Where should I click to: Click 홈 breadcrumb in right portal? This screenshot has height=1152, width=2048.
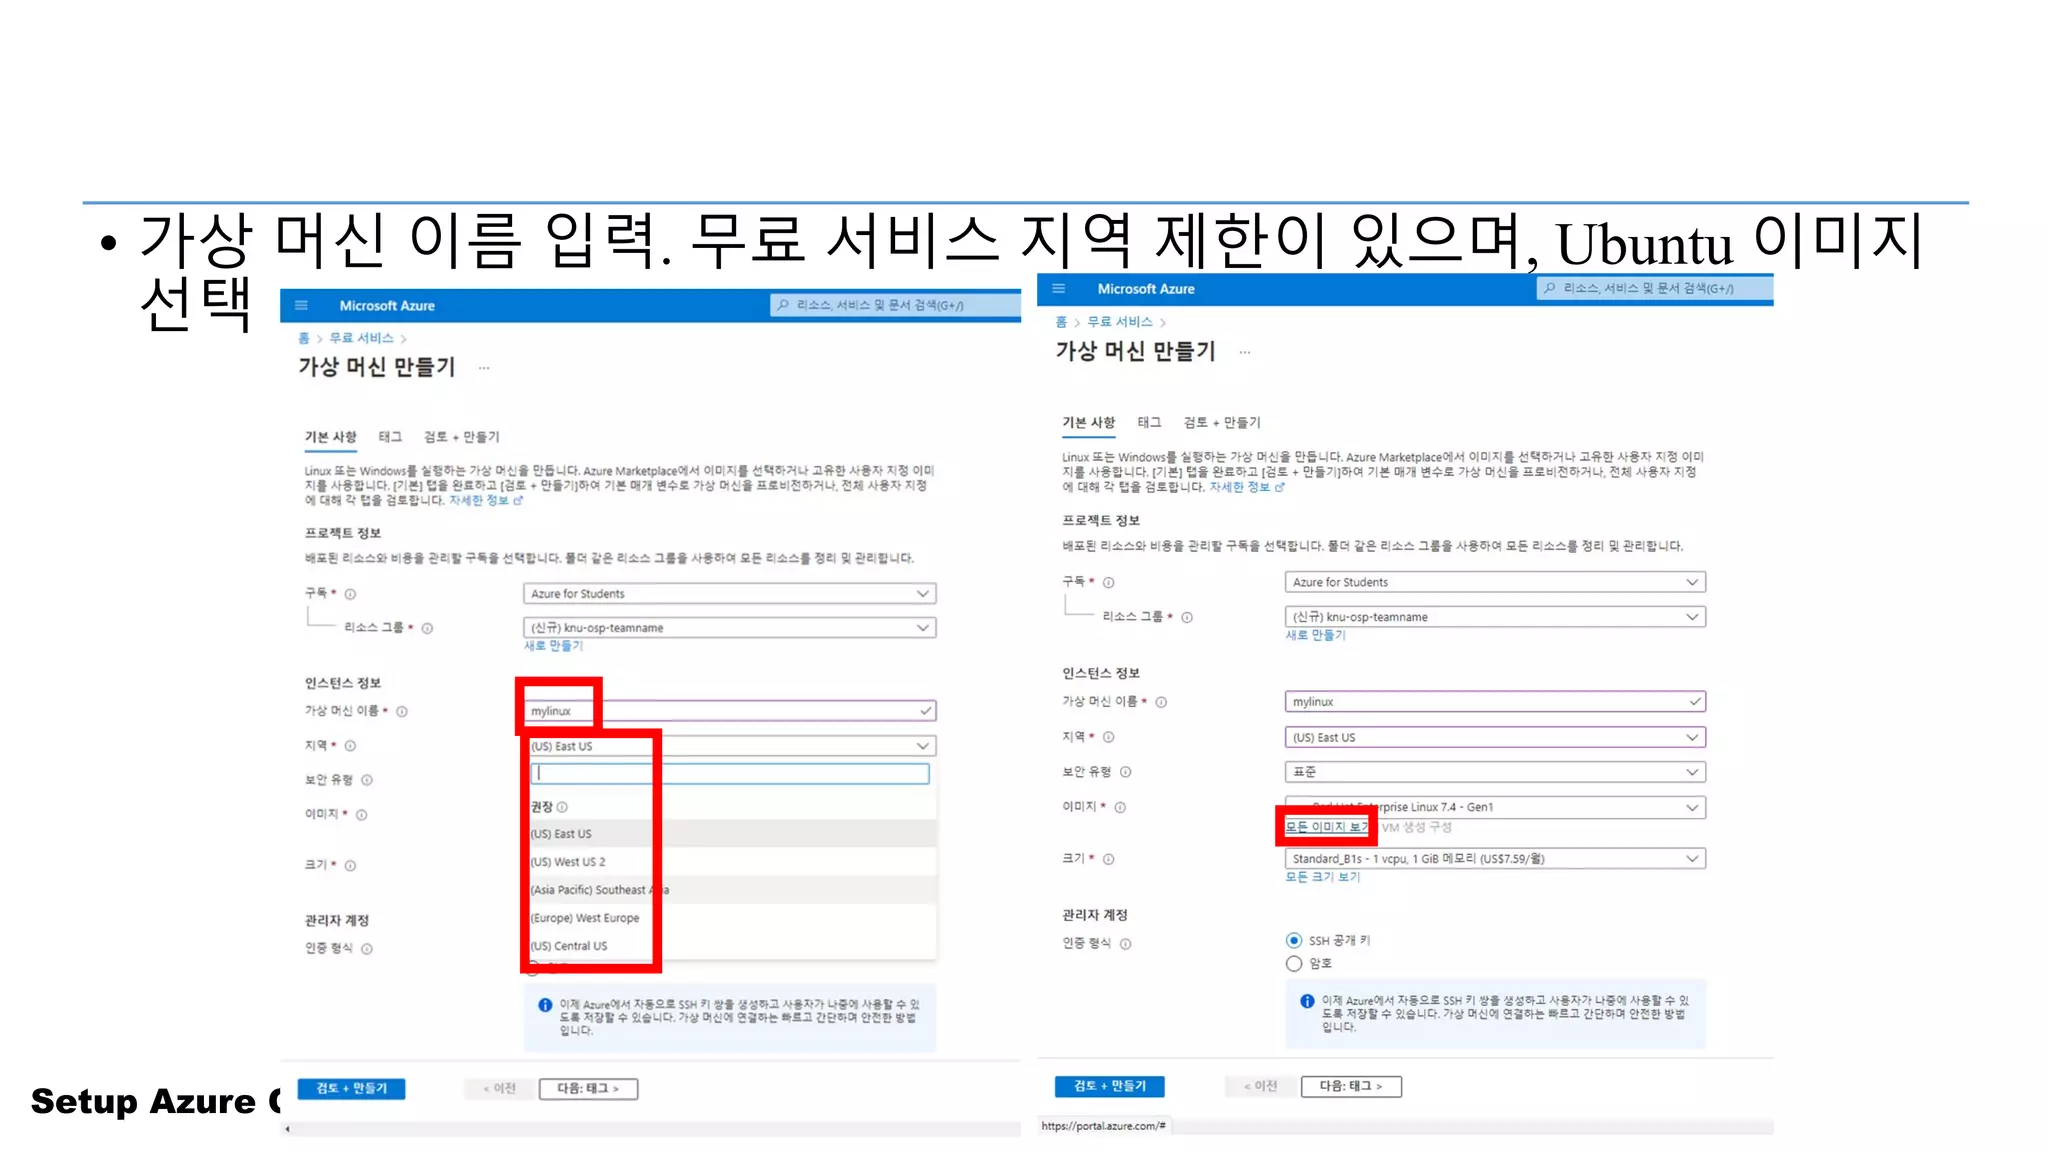1061,322
